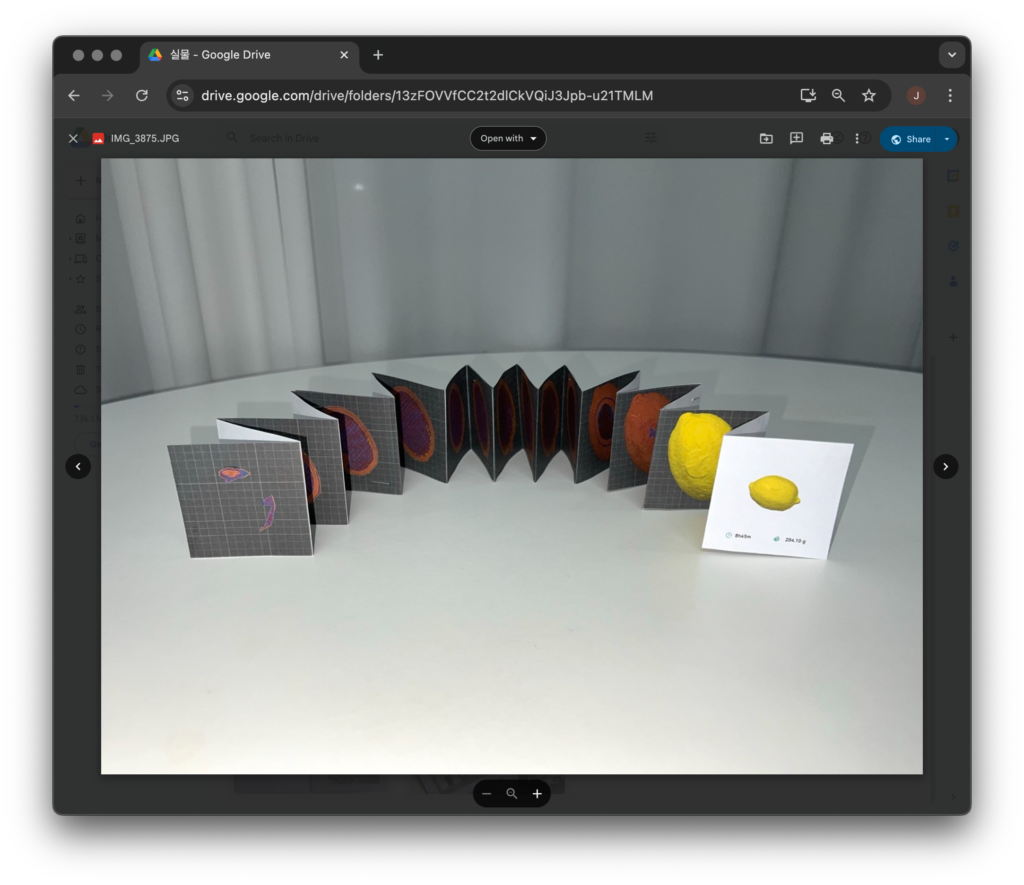Open a new browser tab
1024x885 pixels.
click(378, 55)
